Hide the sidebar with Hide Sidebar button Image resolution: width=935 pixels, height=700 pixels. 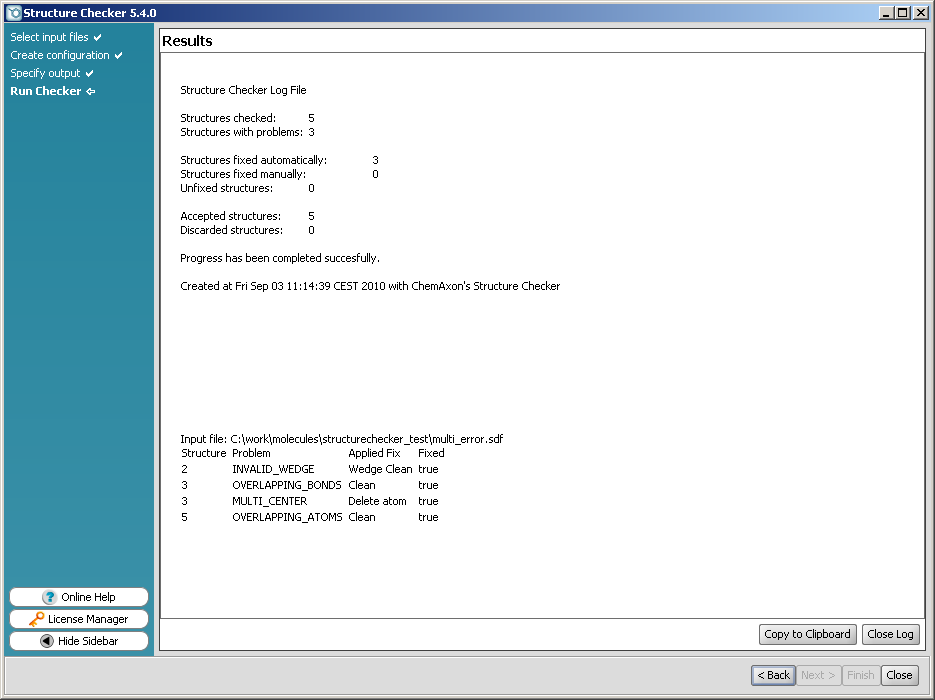[x=79, y=641]
